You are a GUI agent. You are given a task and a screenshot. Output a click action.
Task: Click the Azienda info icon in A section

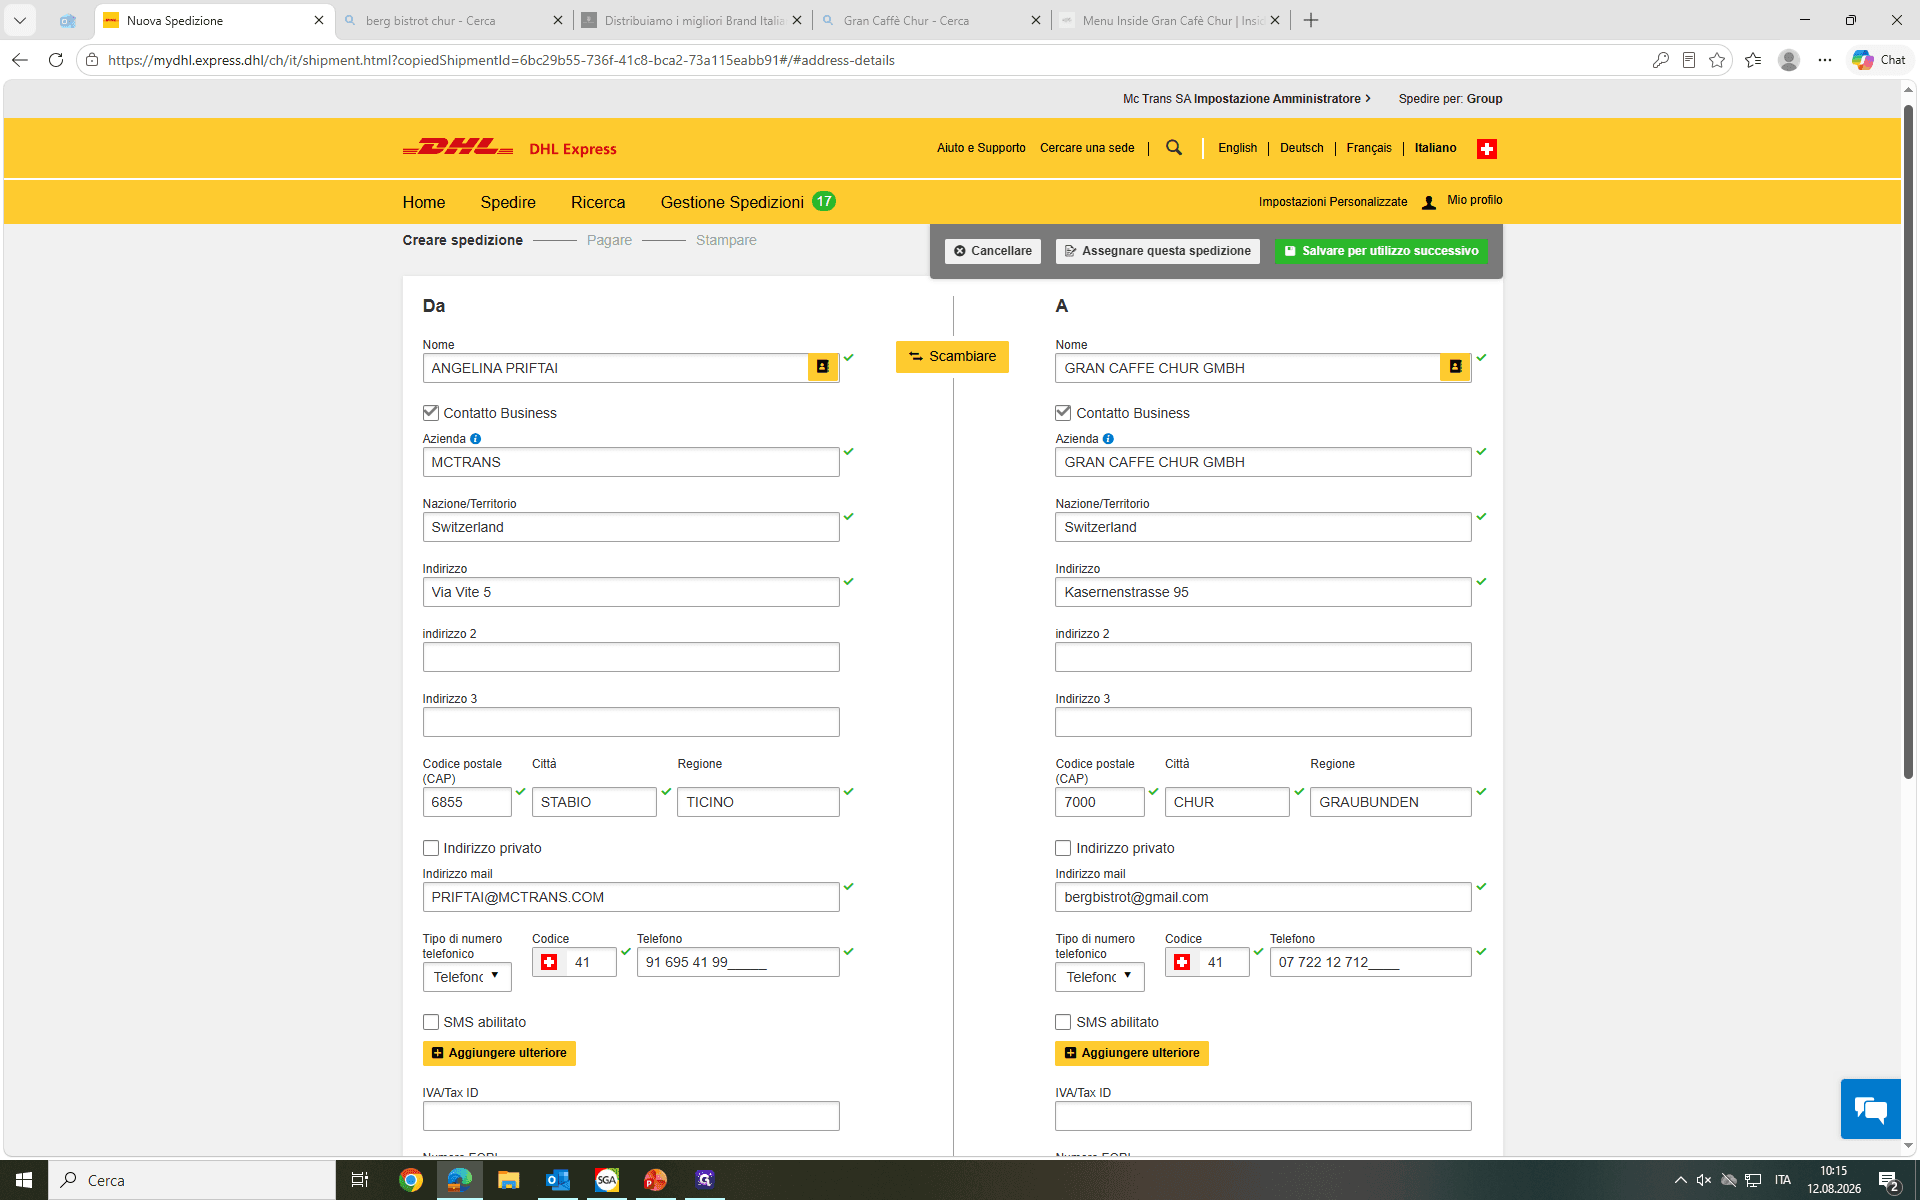tap(1108, 439)
